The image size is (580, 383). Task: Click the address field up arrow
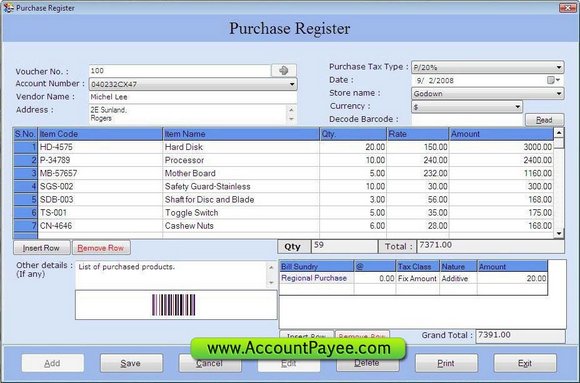point(291,110)
